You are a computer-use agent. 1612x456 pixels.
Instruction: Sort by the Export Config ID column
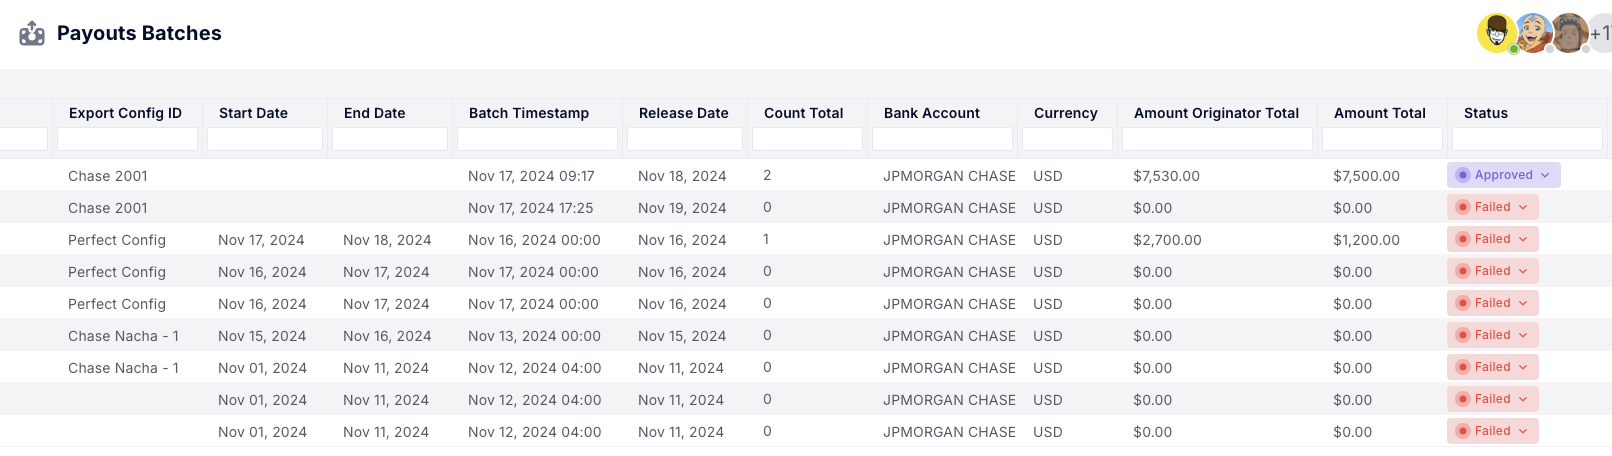(125, 113)
